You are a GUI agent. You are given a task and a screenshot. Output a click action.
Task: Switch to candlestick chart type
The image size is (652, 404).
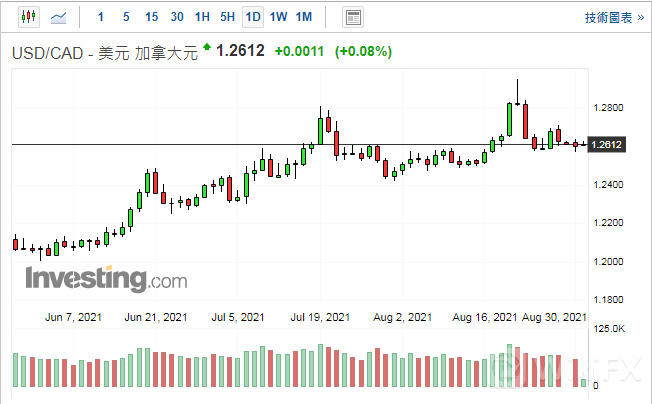click(28, 17)
